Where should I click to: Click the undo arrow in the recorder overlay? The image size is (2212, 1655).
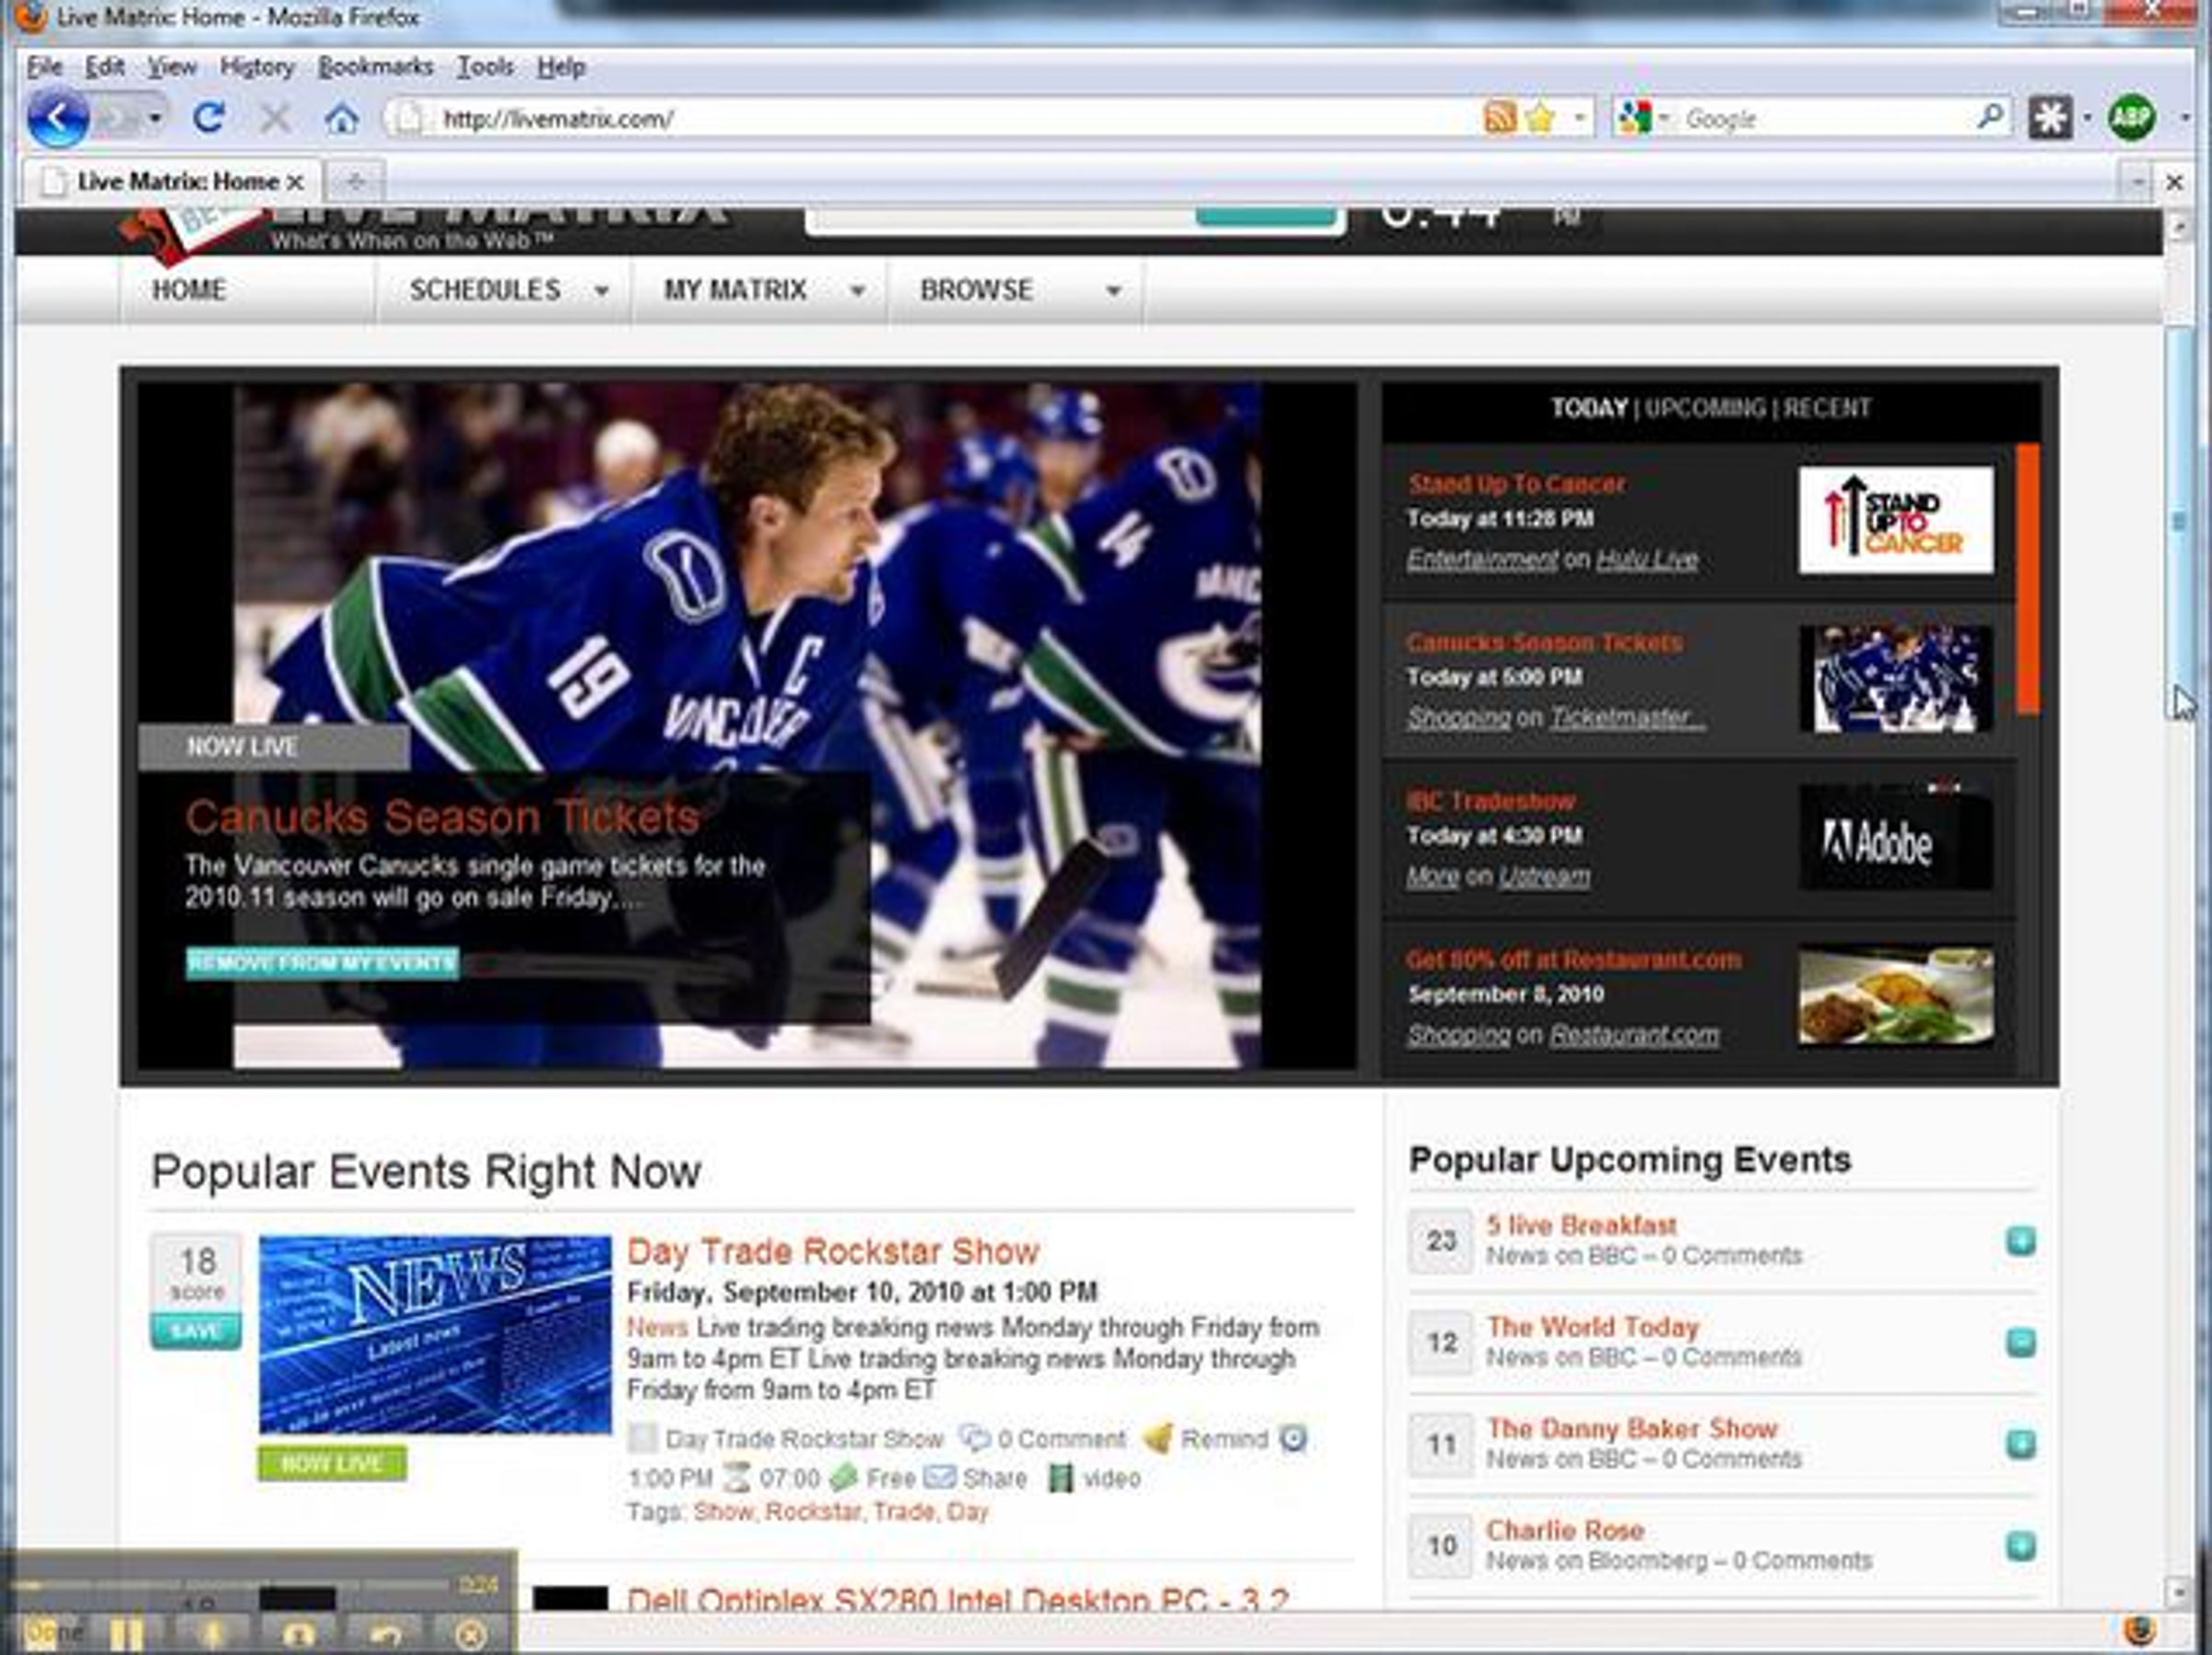pos(385,1636)
